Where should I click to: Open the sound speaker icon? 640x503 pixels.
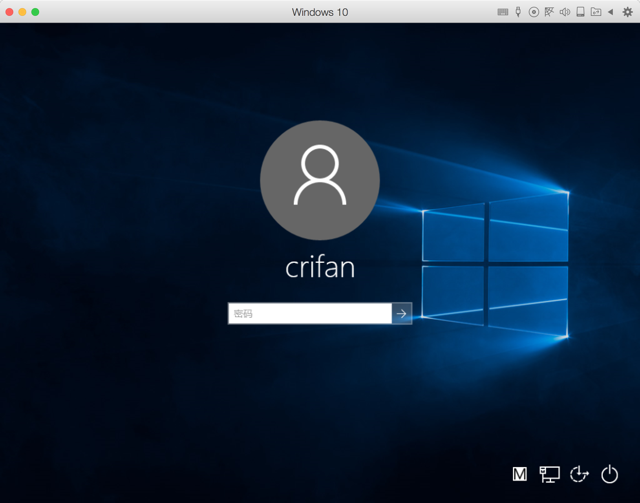click(565, 12)
